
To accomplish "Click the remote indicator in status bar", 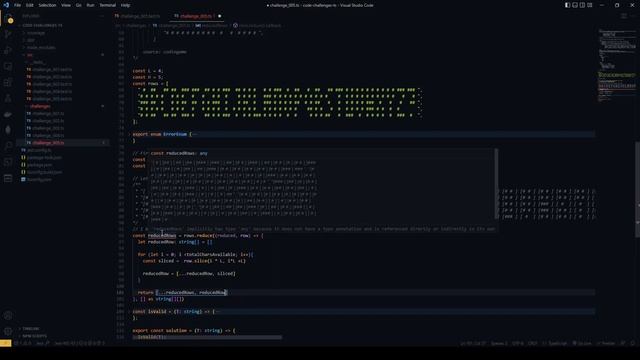I will point(6,343).
